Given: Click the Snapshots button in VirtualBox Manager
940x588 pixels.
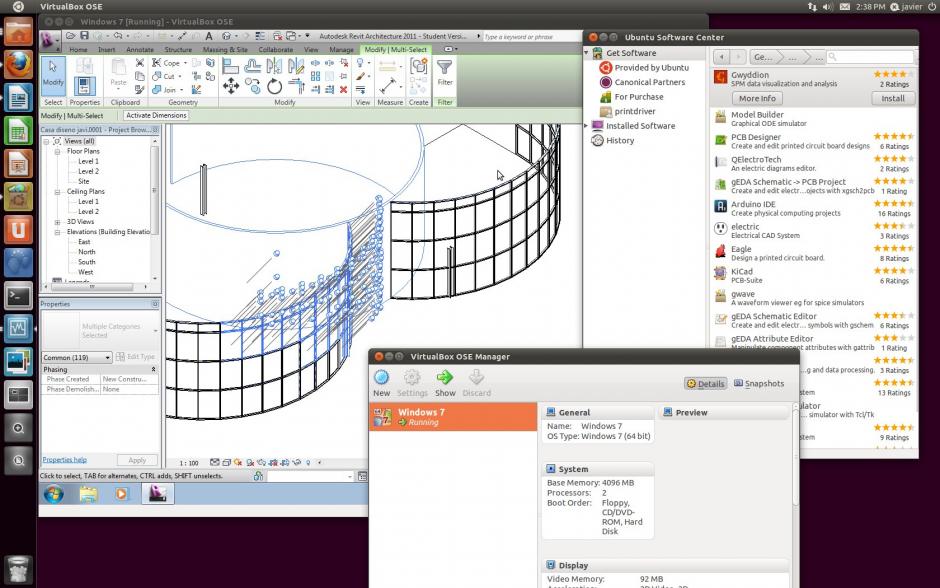Looking at the screenshot, I should pyautogui.click(x=759, y=384).
